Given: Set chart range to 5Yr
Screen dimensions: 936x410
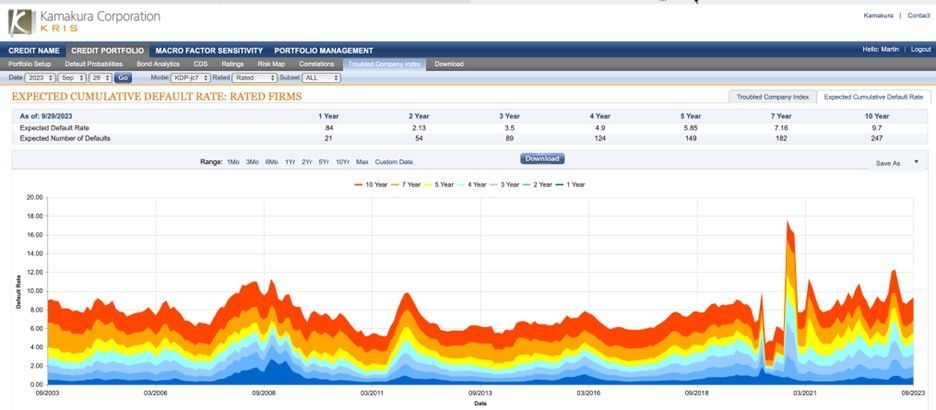Looking at the screenshot, I should (x=324, y=162).
